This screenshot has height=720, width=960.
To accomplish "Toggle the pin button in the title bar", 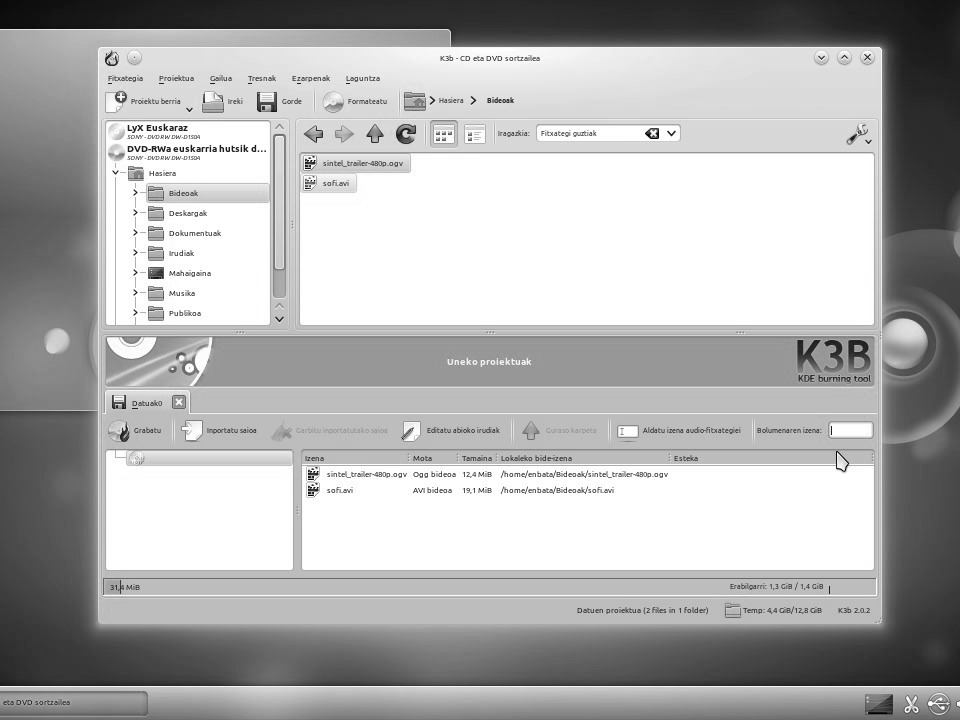I will [x=135, y=58].
